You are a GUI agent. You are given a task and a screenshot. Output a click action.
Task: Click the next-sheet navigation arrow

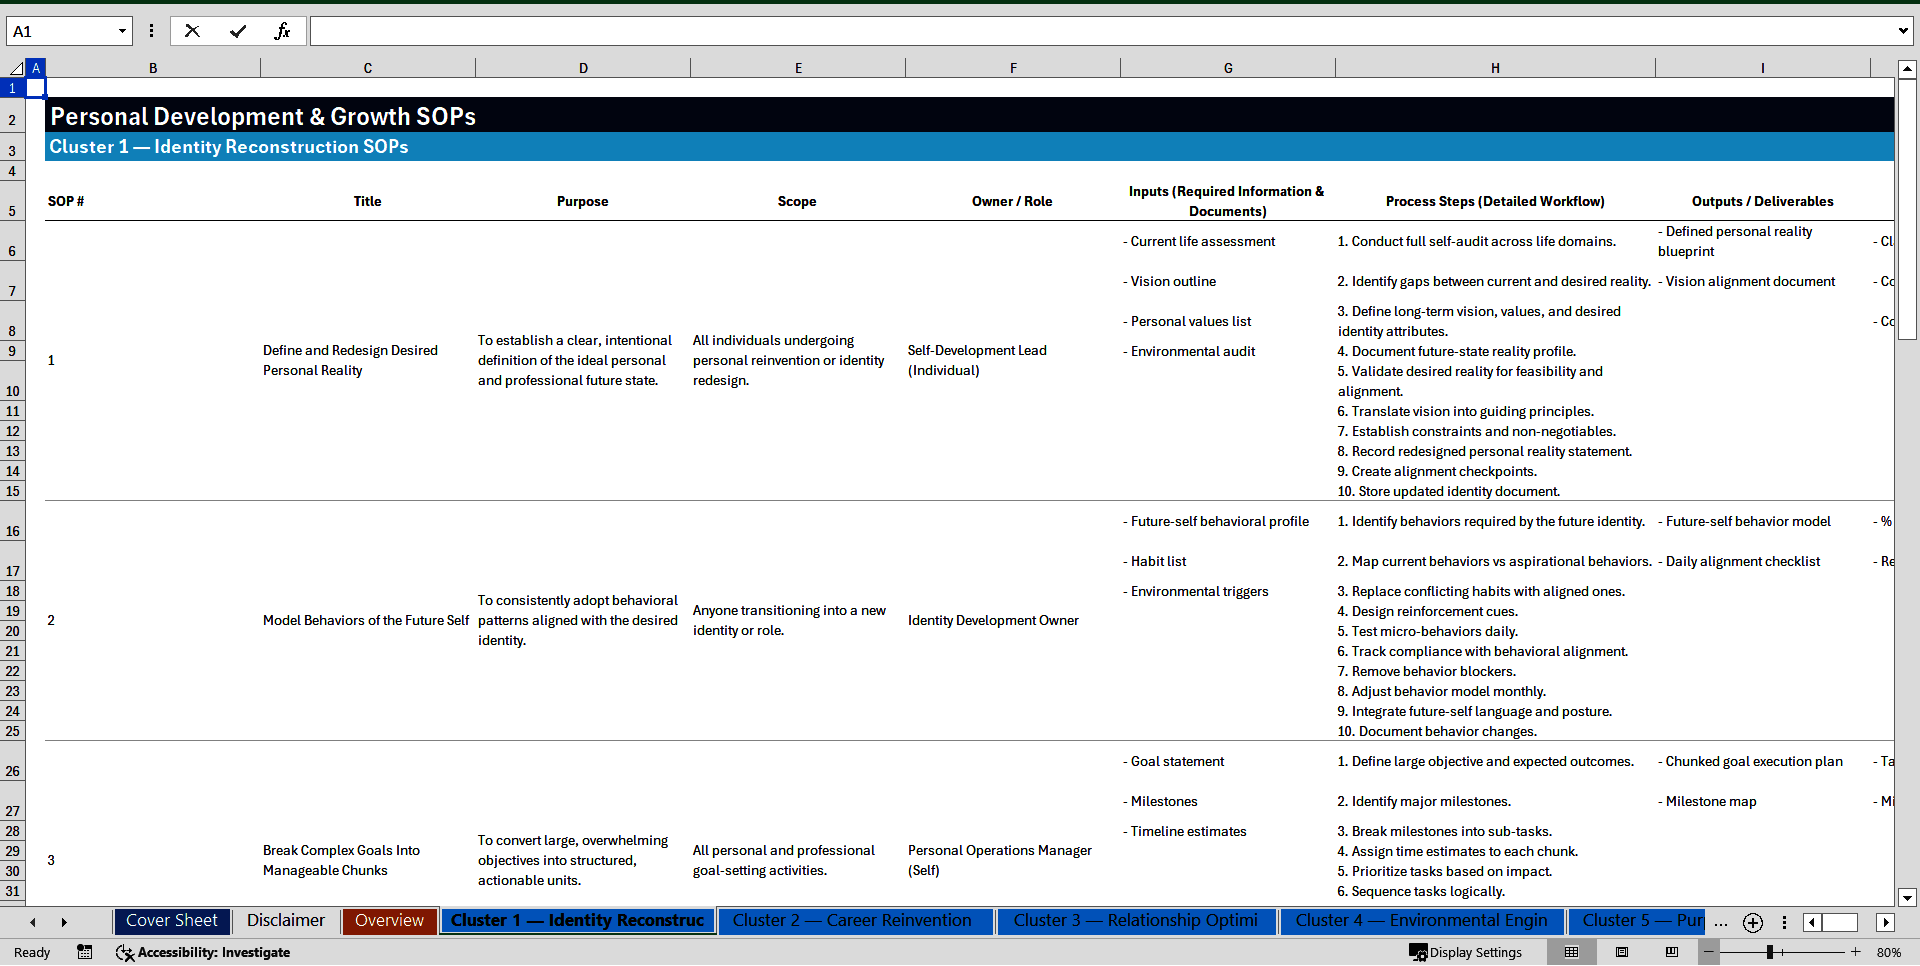64,922
